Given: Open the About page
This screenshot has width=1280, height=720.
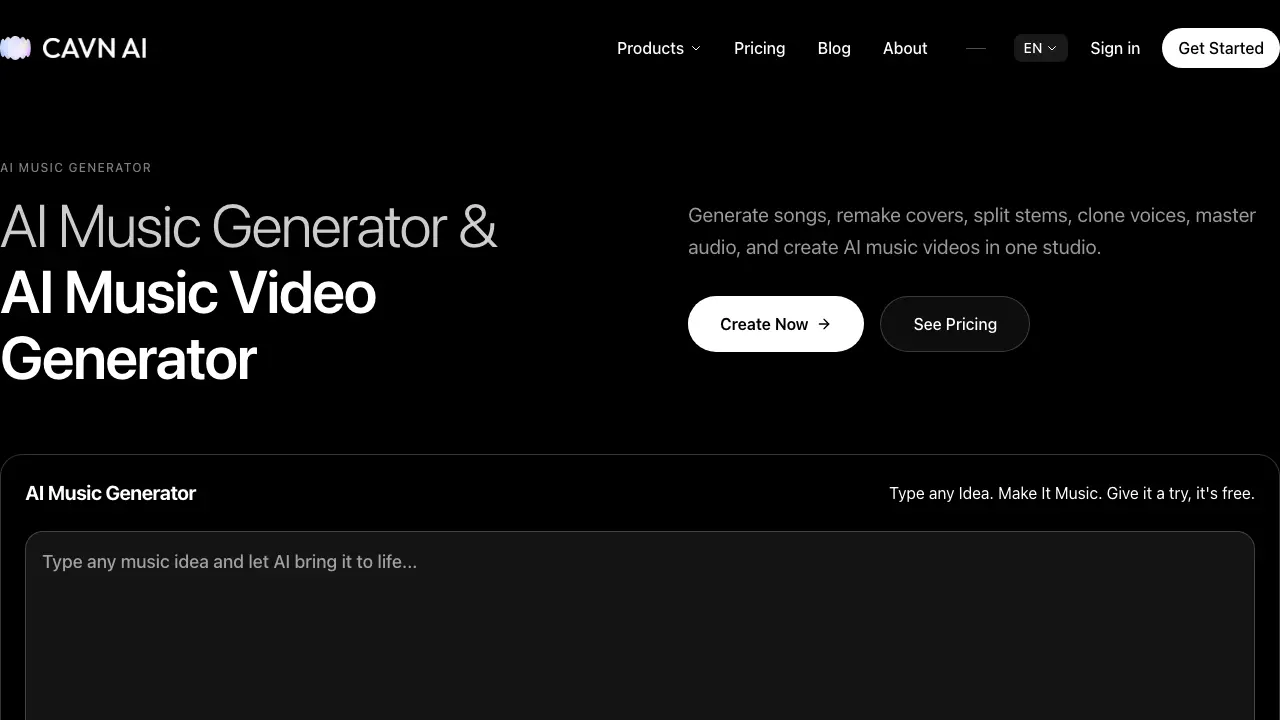Looking at the screenshot, I should (905, 48).
